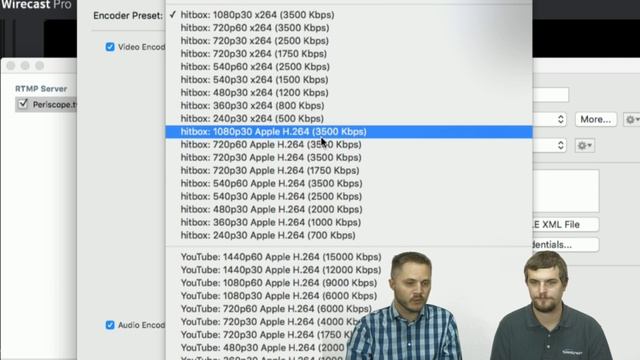Viewport: 640px width, 360px height.
Task: Click the More... button
Action: pos(596,119)
